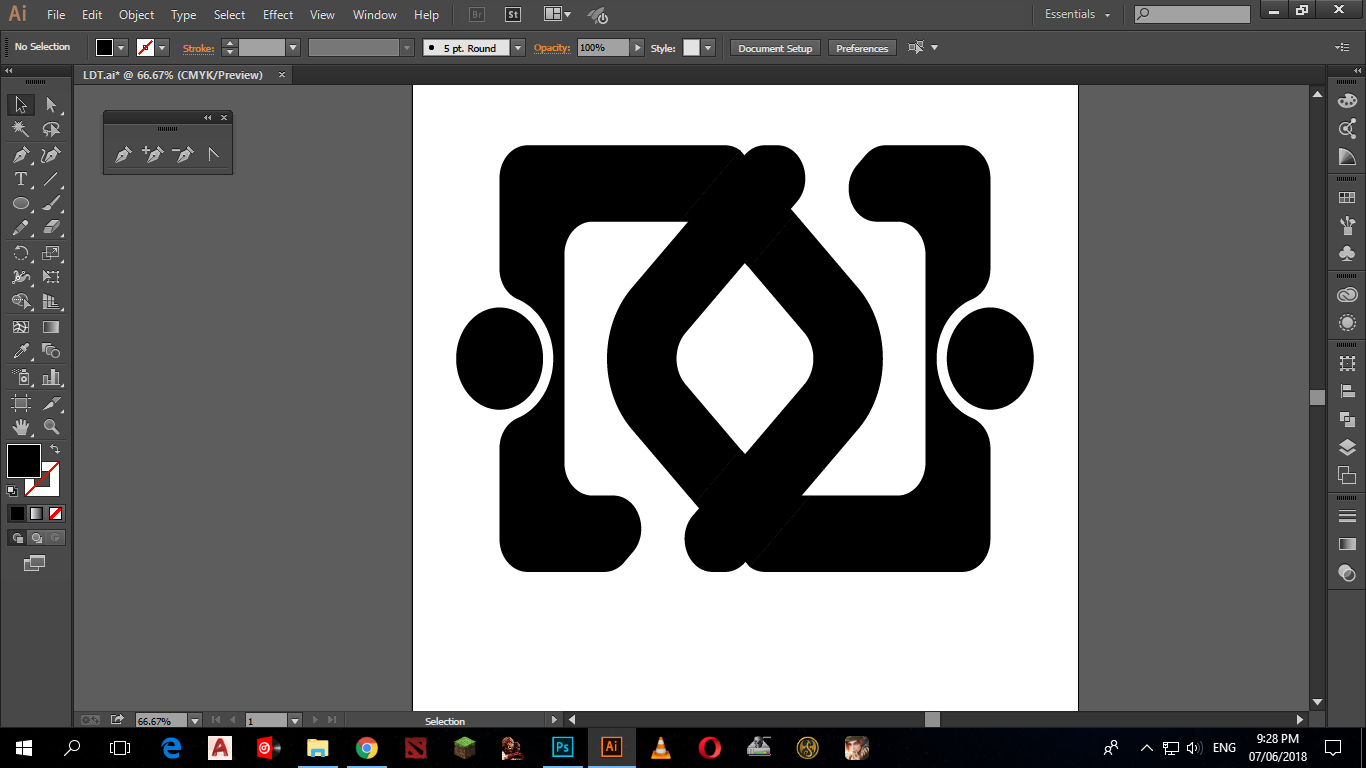
Task: Select the Gradient tool
Action: tap(51, 327)
